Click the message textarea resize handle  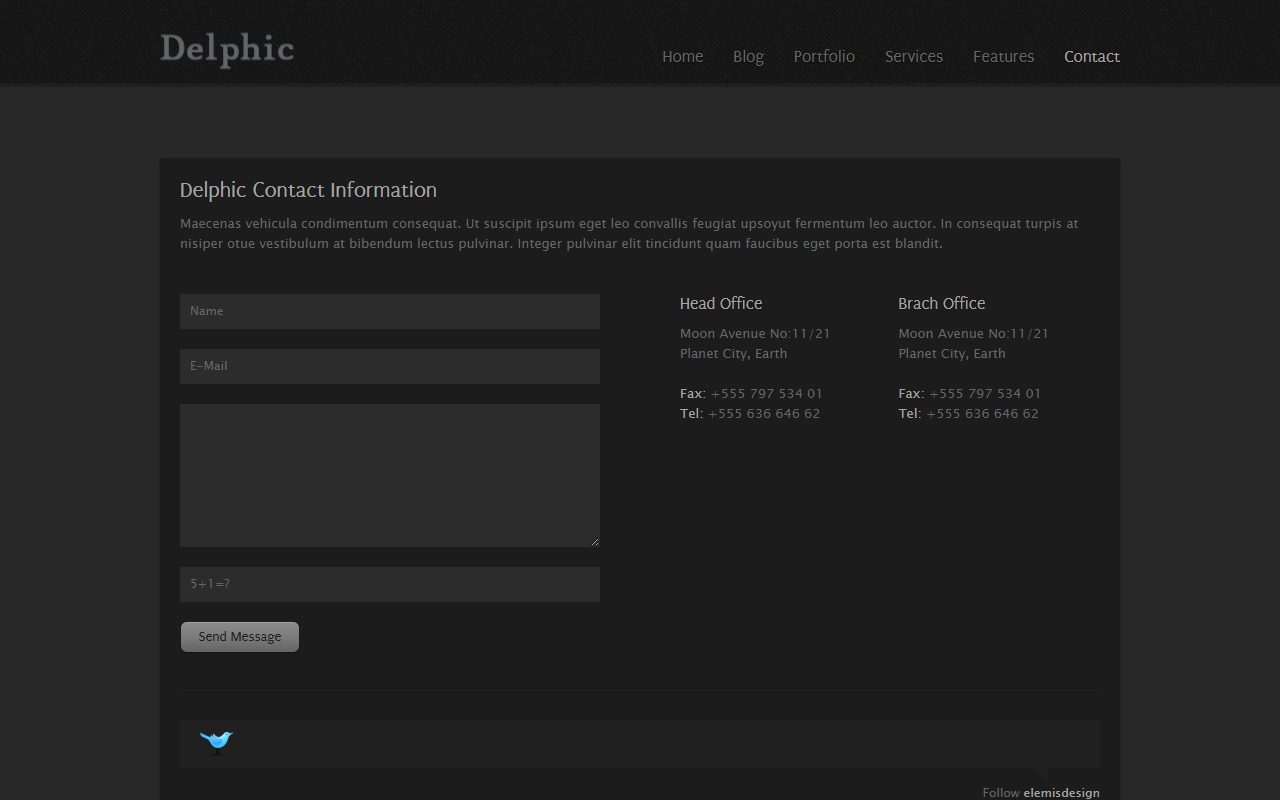pyautogui.click(x=594, y=541)
